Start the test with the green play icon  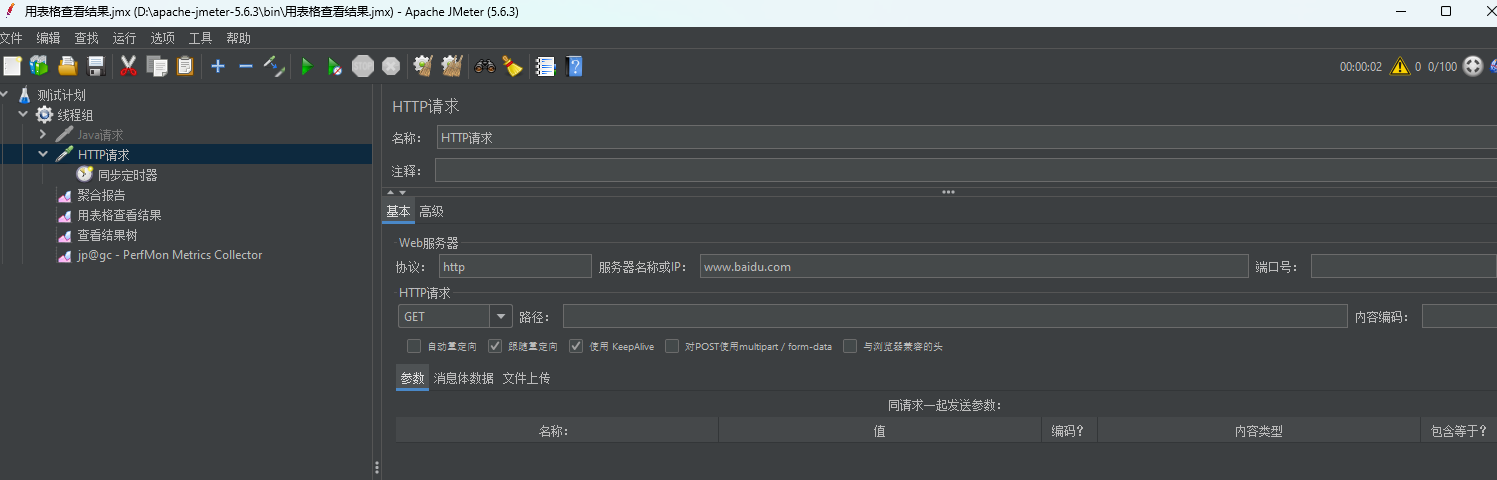[307, 66]
